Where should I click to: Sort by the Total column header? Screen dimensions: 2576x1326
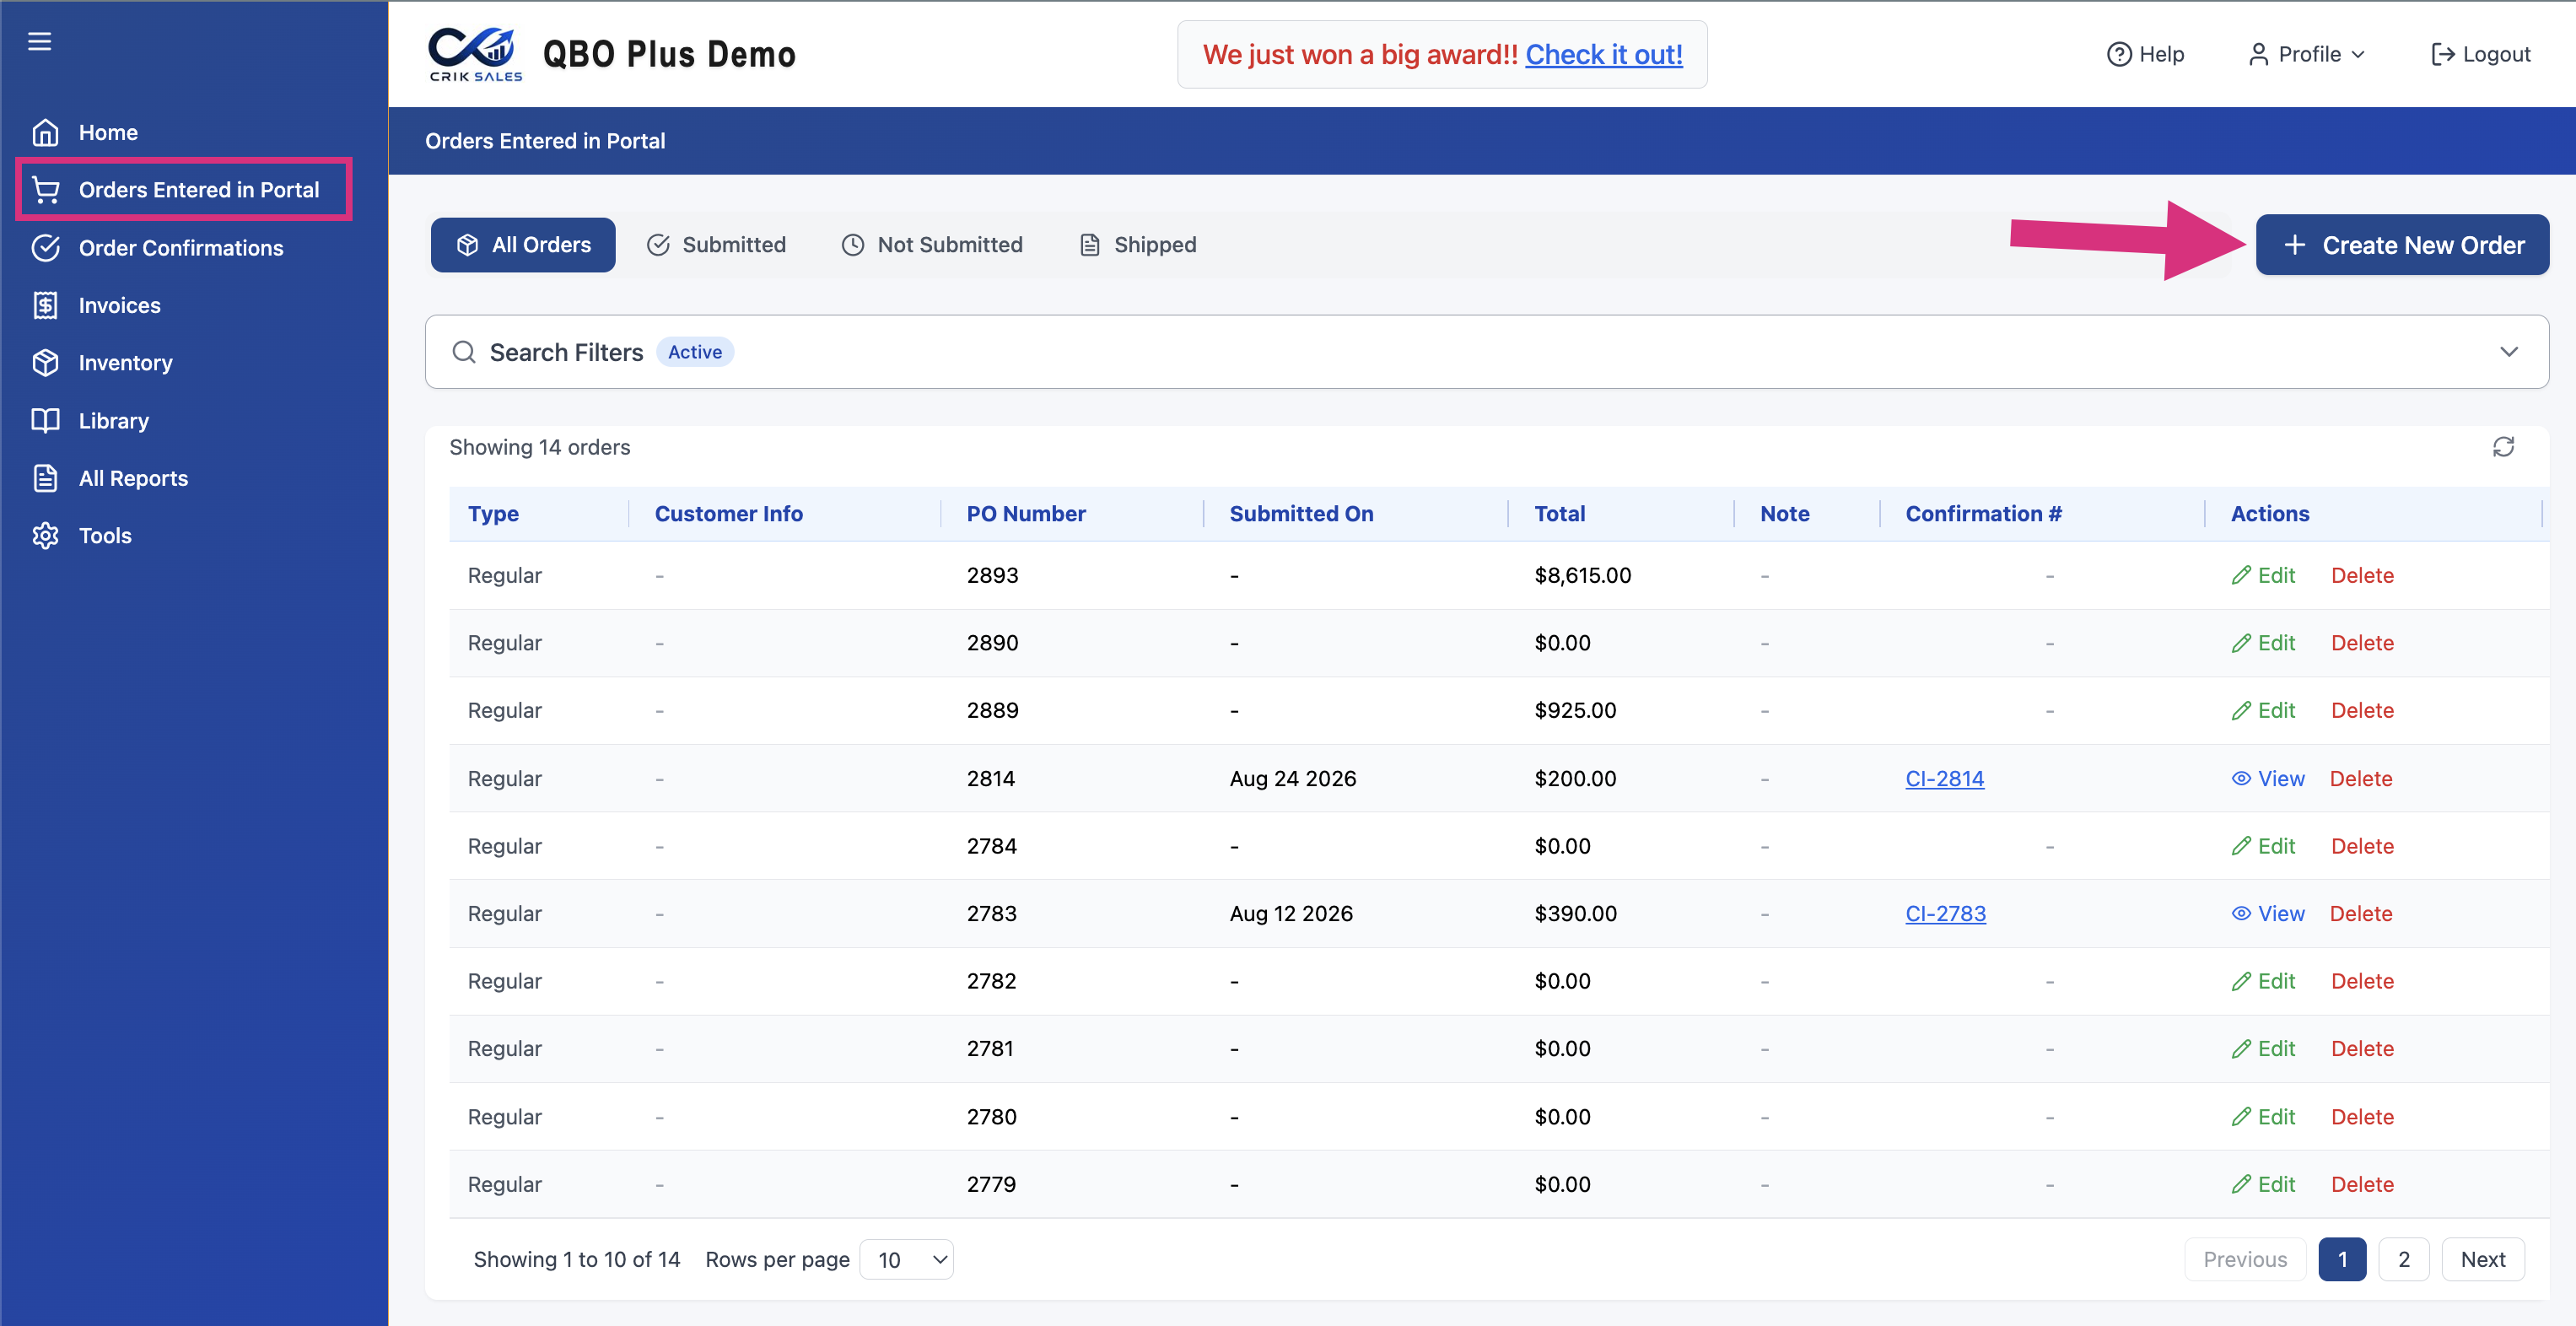pos(1559,514)
